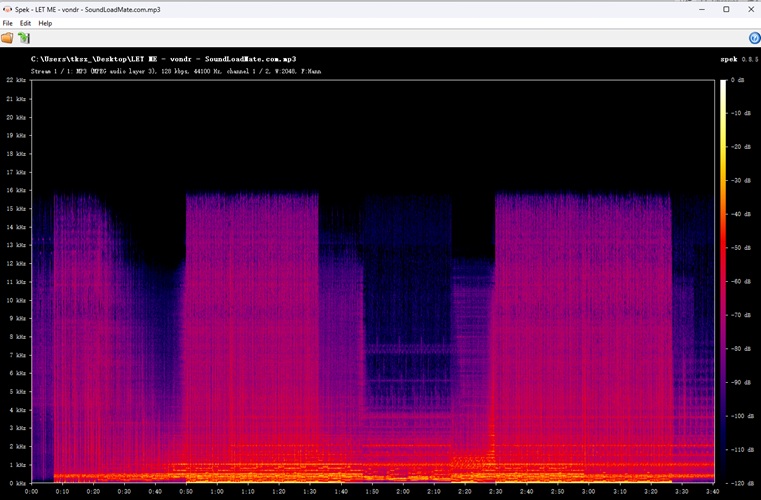Viewport: 761px width, 500px height.
Task: Click the window title 'Spek - LET ME - vondr'
Action: click(x=87, y=9)
